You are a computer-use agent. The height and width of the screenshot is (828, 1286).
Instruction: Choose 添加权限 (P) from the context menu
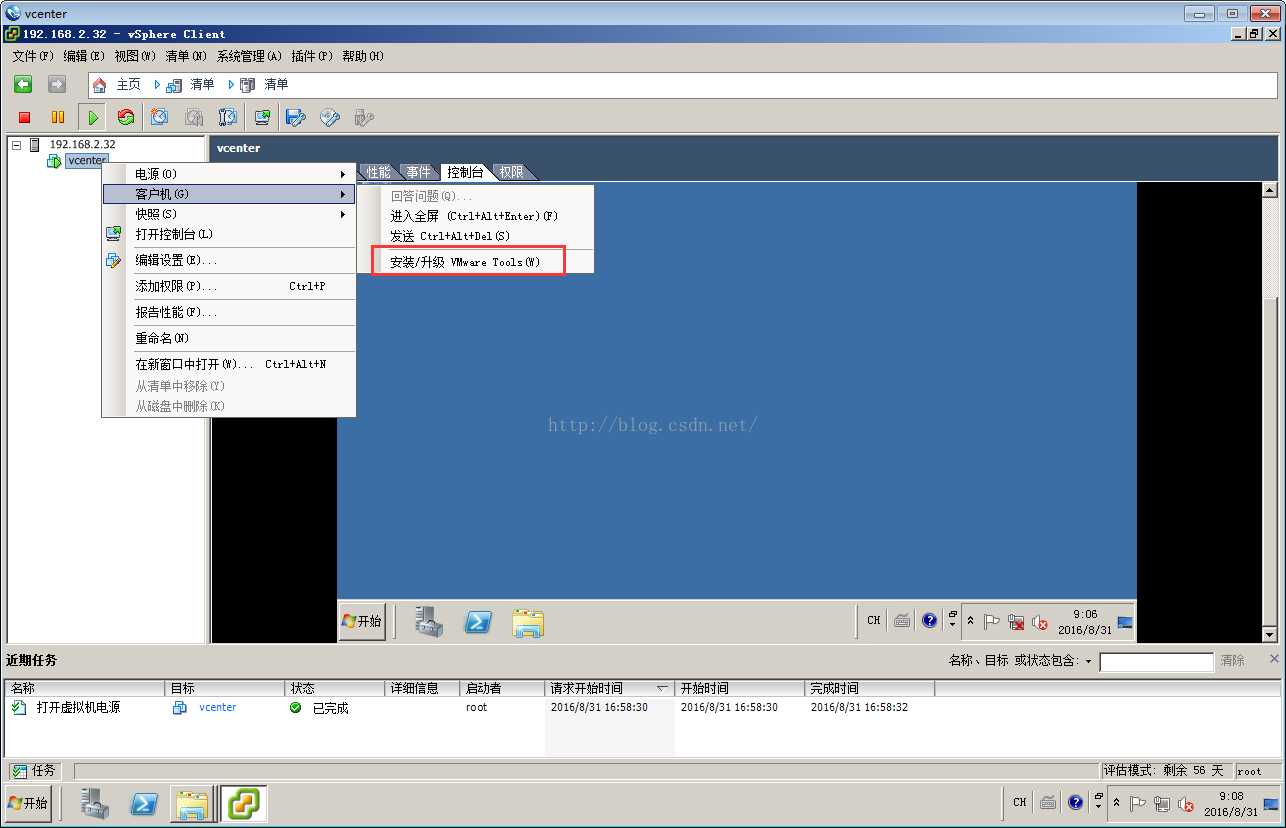pos(229,286)
